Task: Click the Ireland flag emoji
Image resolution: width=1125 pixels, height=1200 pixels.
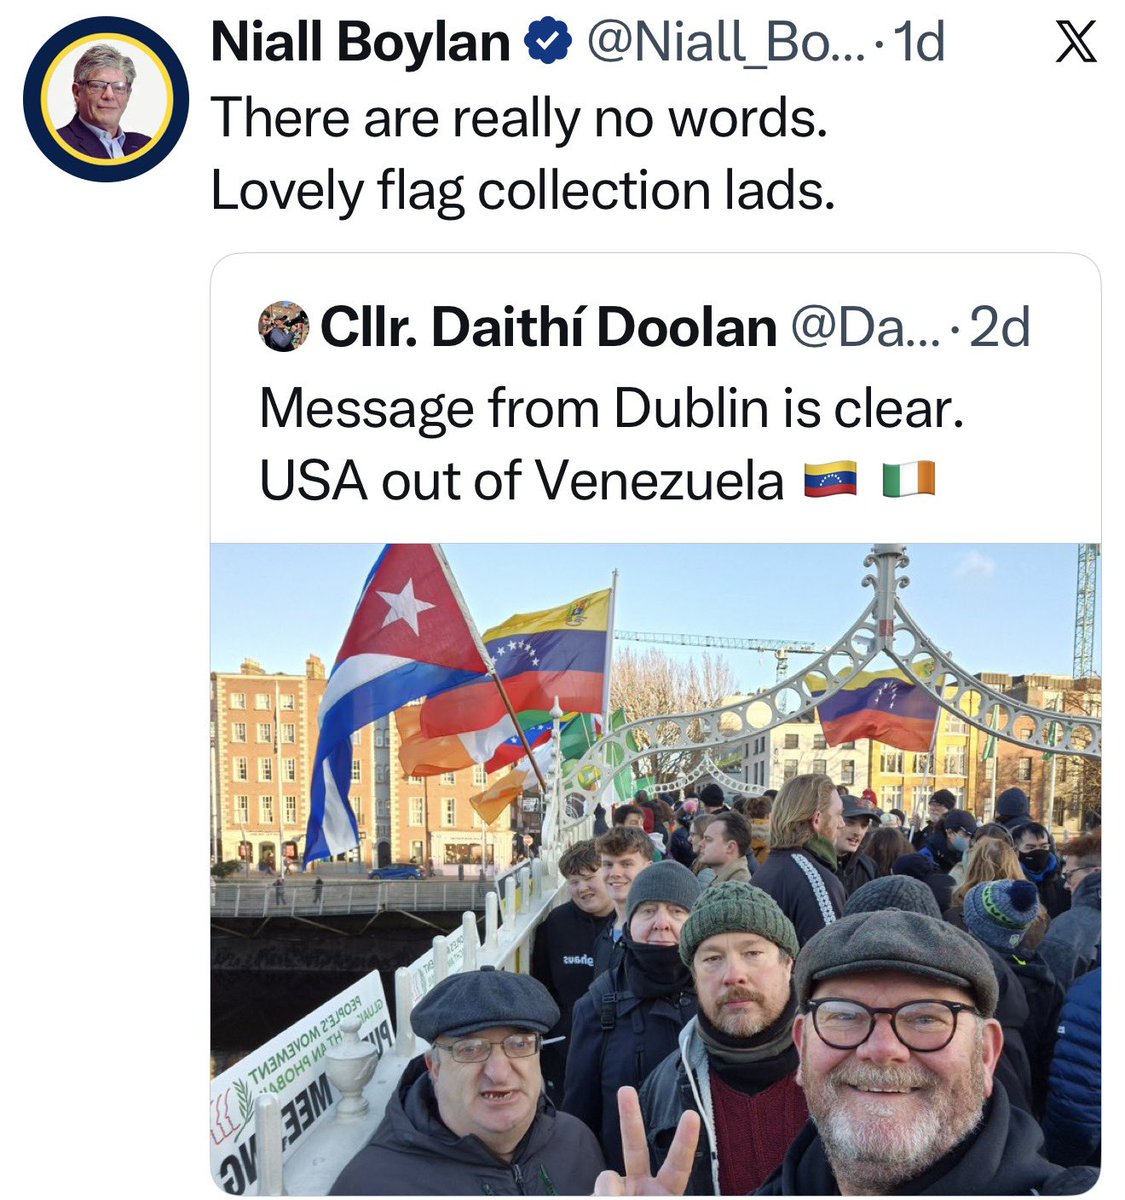Action: [908, 480]
